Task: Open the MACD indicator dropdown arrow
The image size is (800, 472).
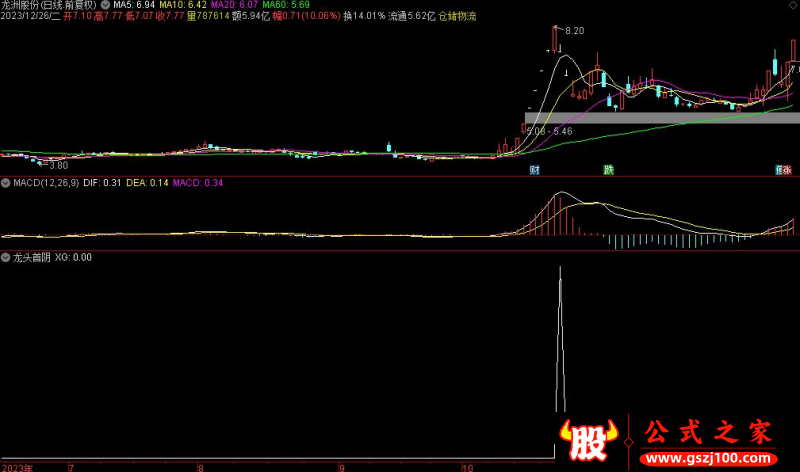Action: (6, 183)
